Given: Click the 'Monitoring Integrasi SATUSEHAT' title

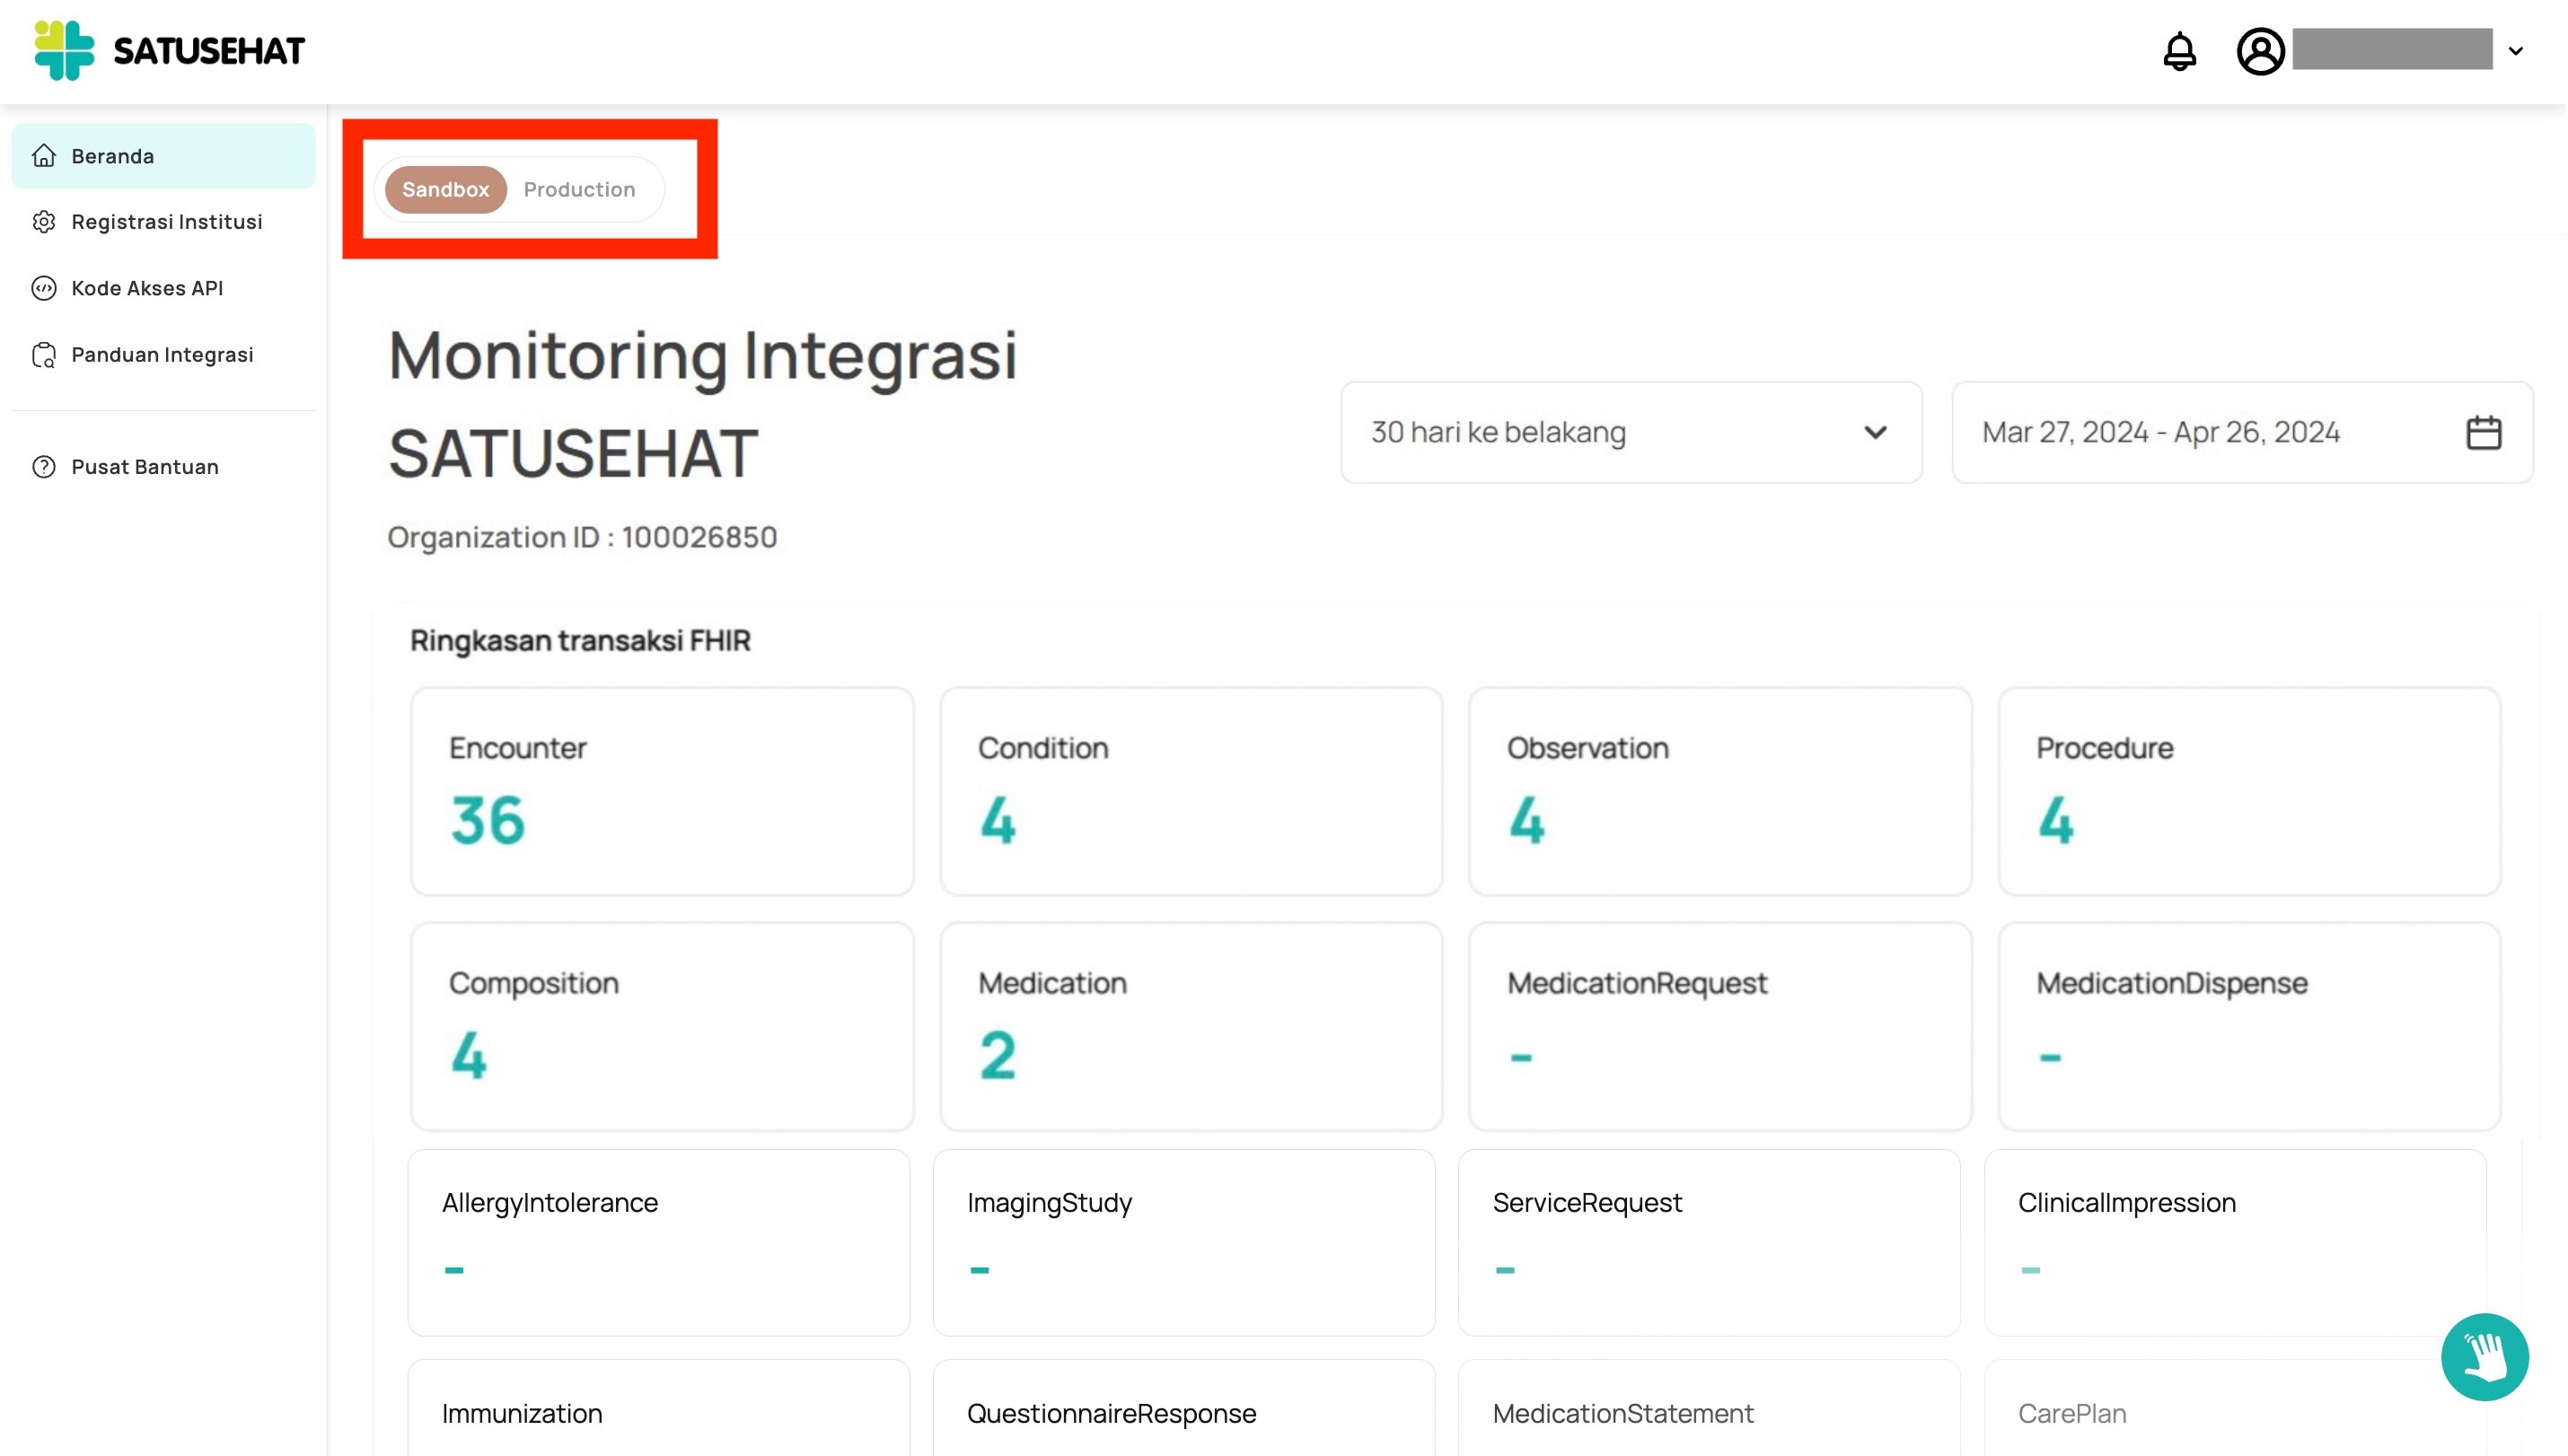Looking at the screenshot, I should point(702,404).
